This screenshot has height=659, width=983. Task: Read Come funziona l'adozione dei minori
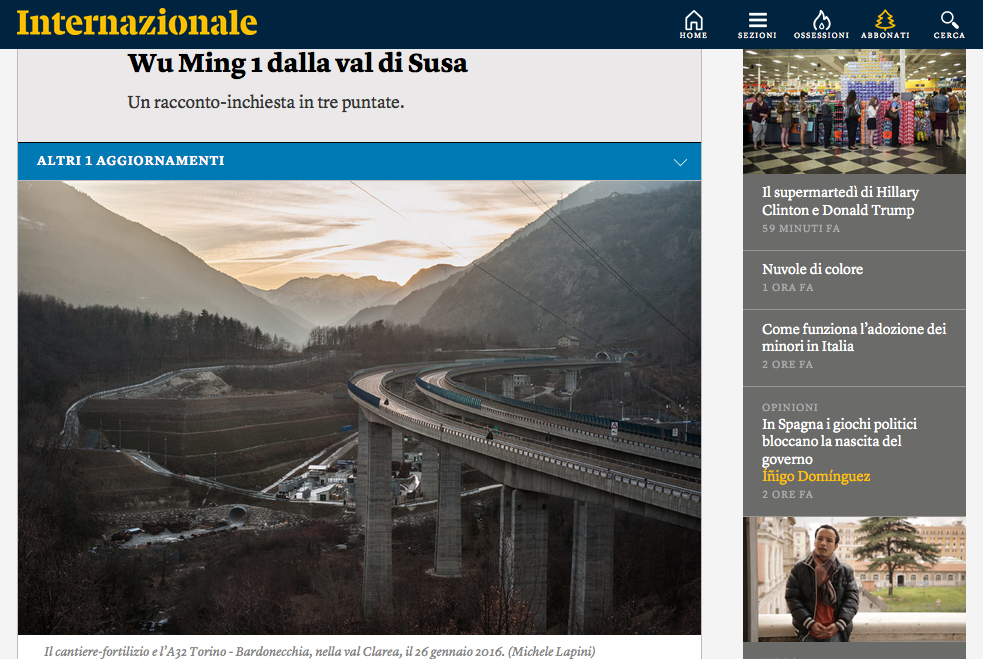854,337
